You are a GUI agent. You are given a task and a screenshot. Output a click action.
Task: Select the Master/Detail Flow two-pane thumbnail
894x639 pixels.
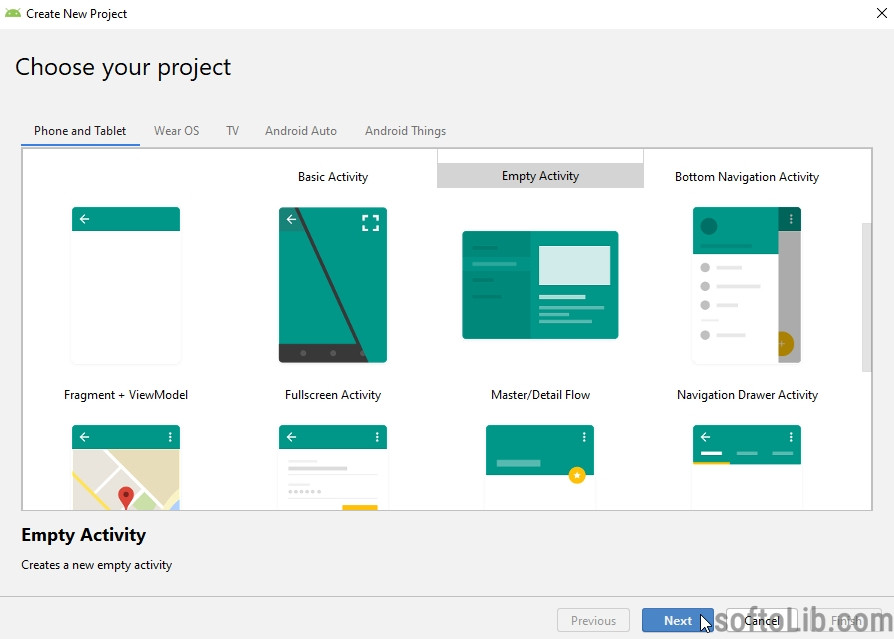pos(540,285)
